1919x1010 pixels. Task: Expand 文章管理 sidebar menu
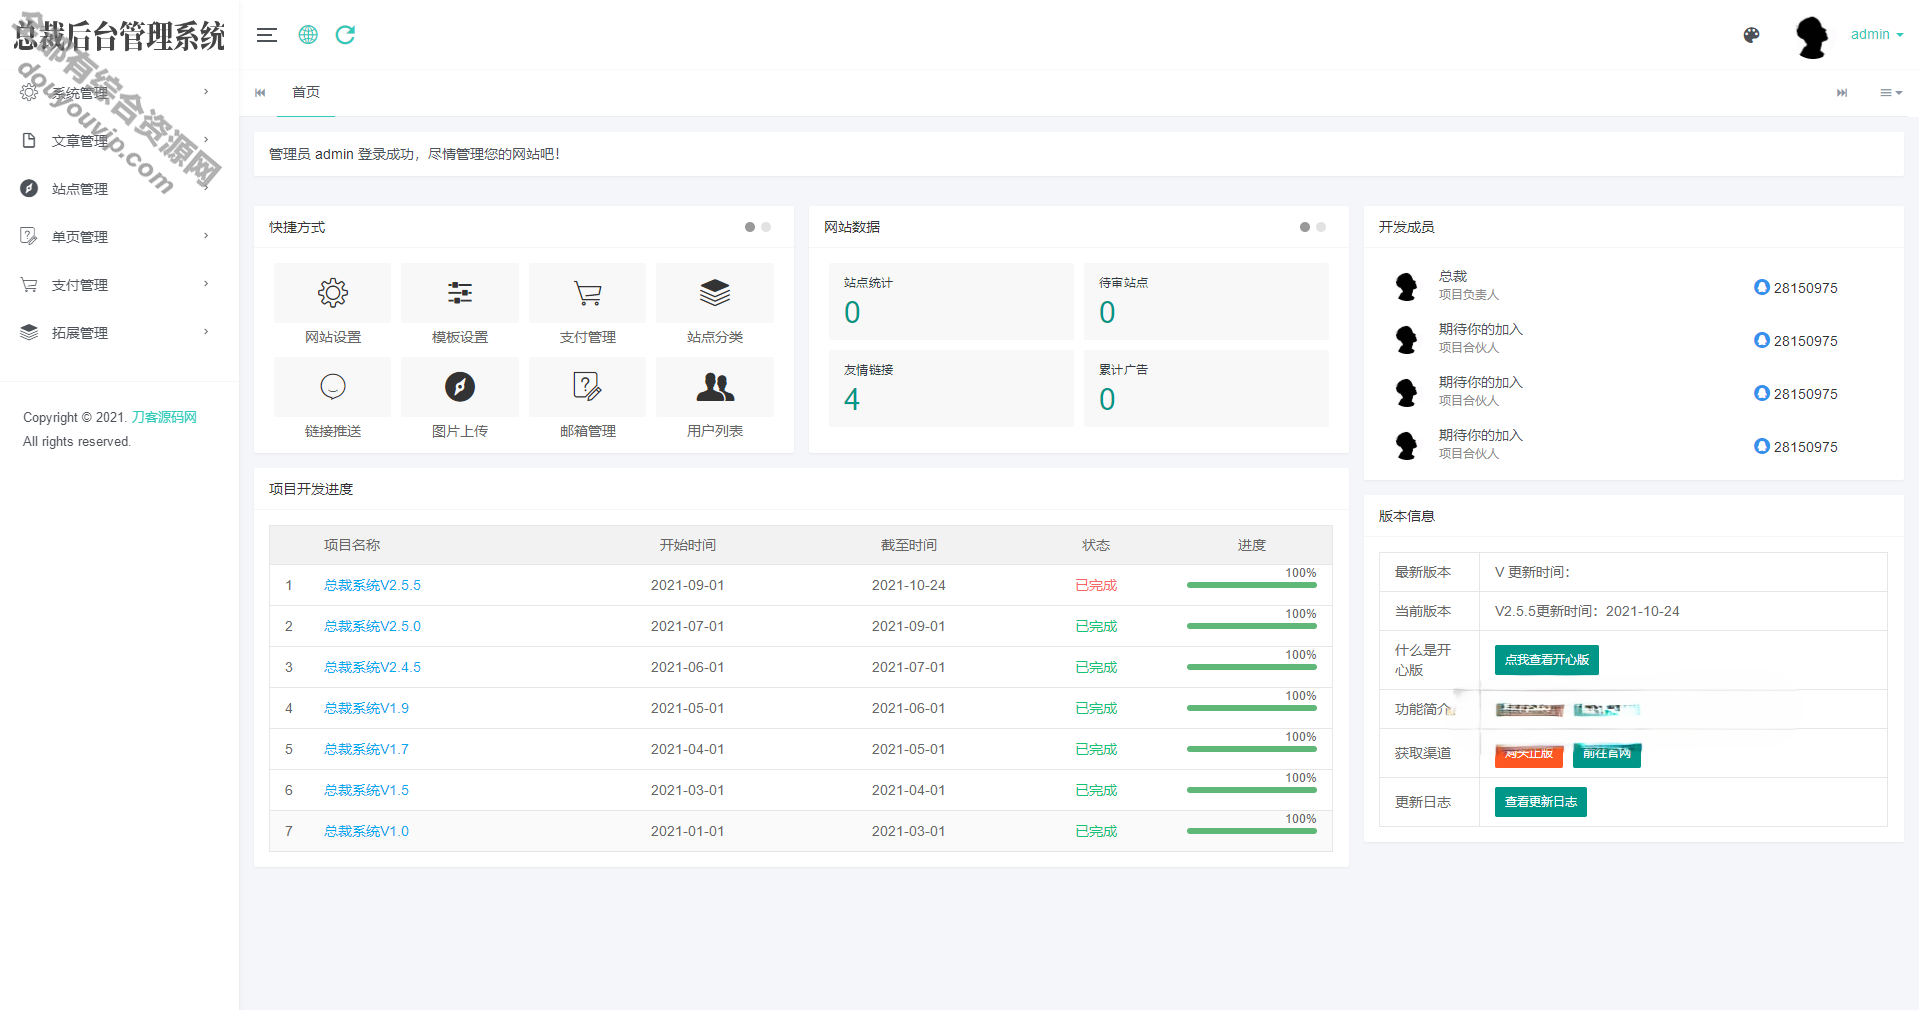(x=119, y=141)
